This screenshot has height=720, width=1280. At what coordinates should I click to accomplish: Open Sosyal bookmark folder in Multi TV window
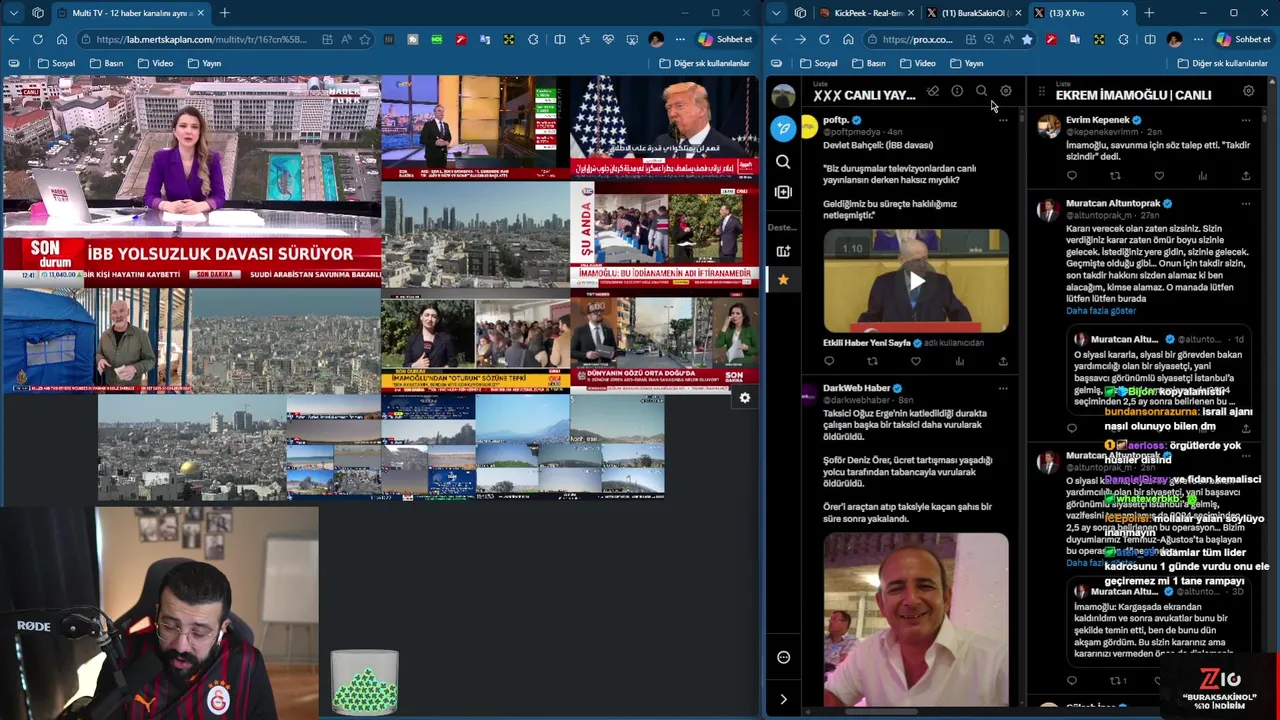click(x=56, y=63)
